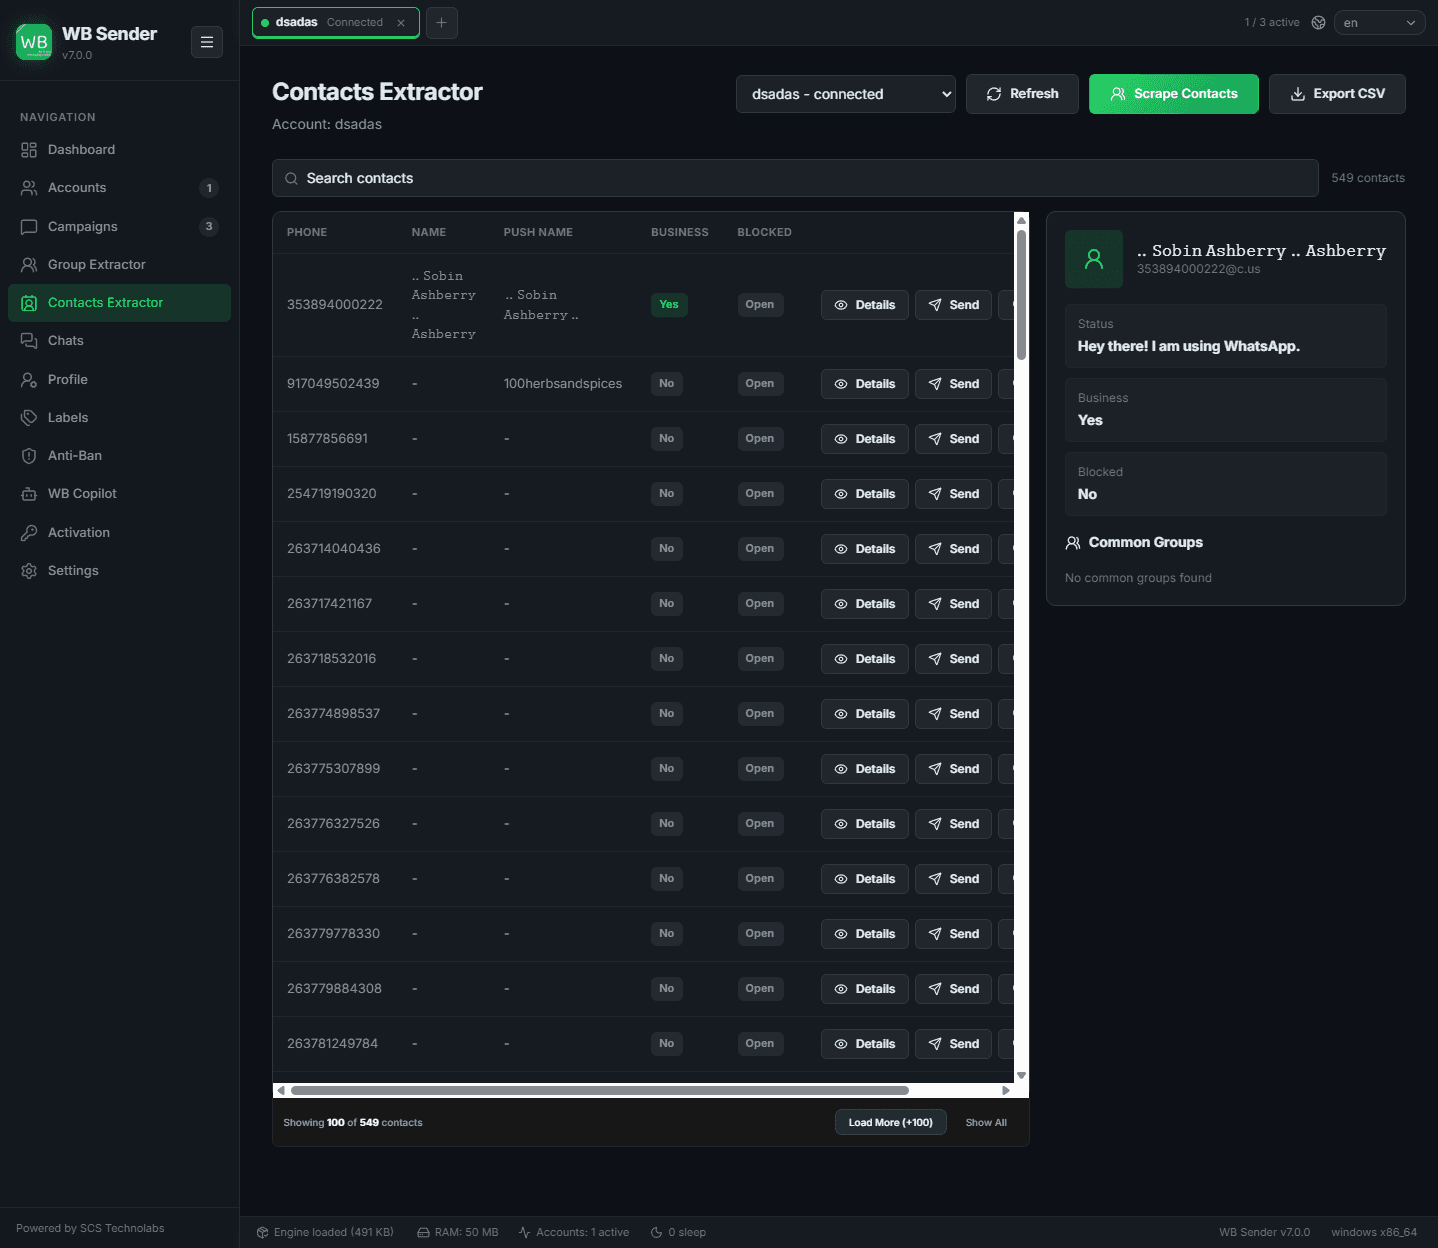Start Scrape Contacts
1438x1248 pixels.
[x=1174, y=94]
